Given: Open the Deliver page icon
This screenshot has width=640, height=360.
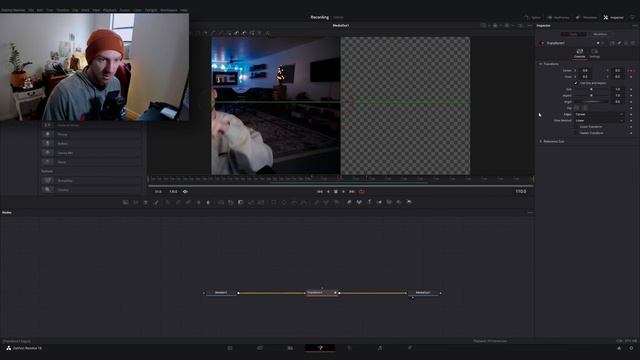Looking at the screenshot, I should (410, 348).
